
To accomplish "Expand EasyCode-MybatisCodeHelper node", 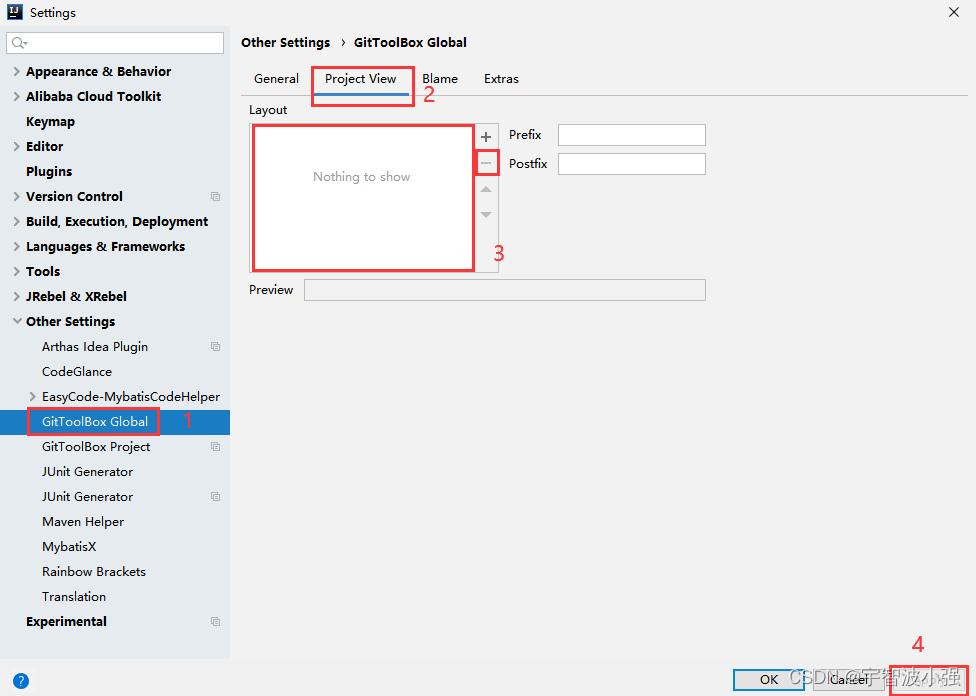I will [x=32, y=397].
